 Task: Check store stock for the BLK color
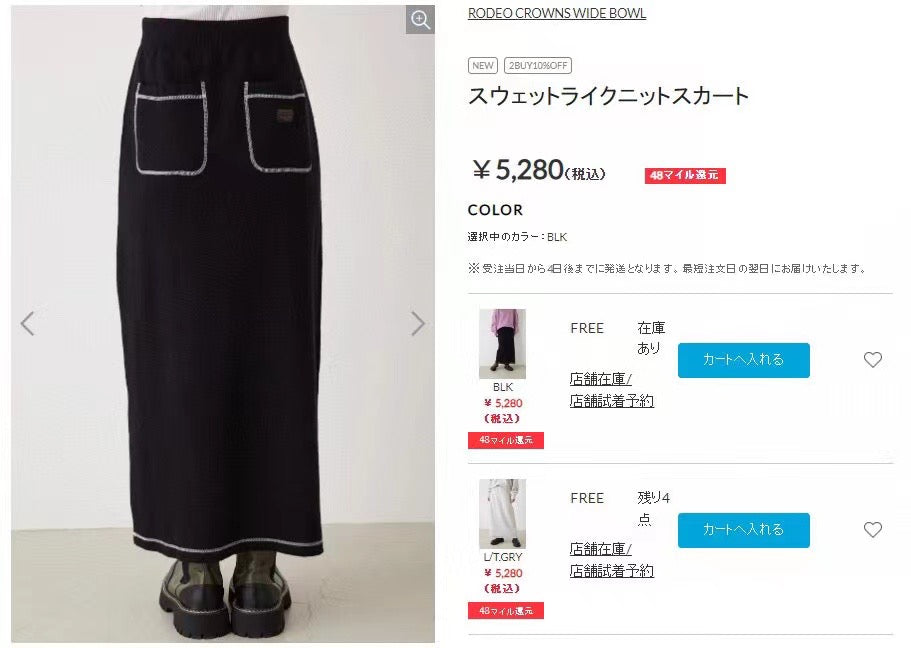point(612,390)
